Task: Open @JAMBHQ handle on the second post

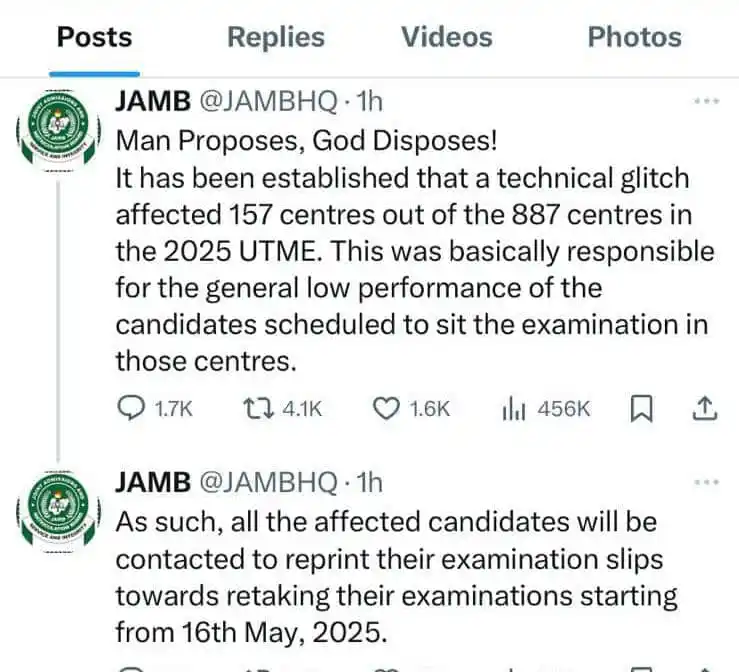Action: click(x=269, y=483)
